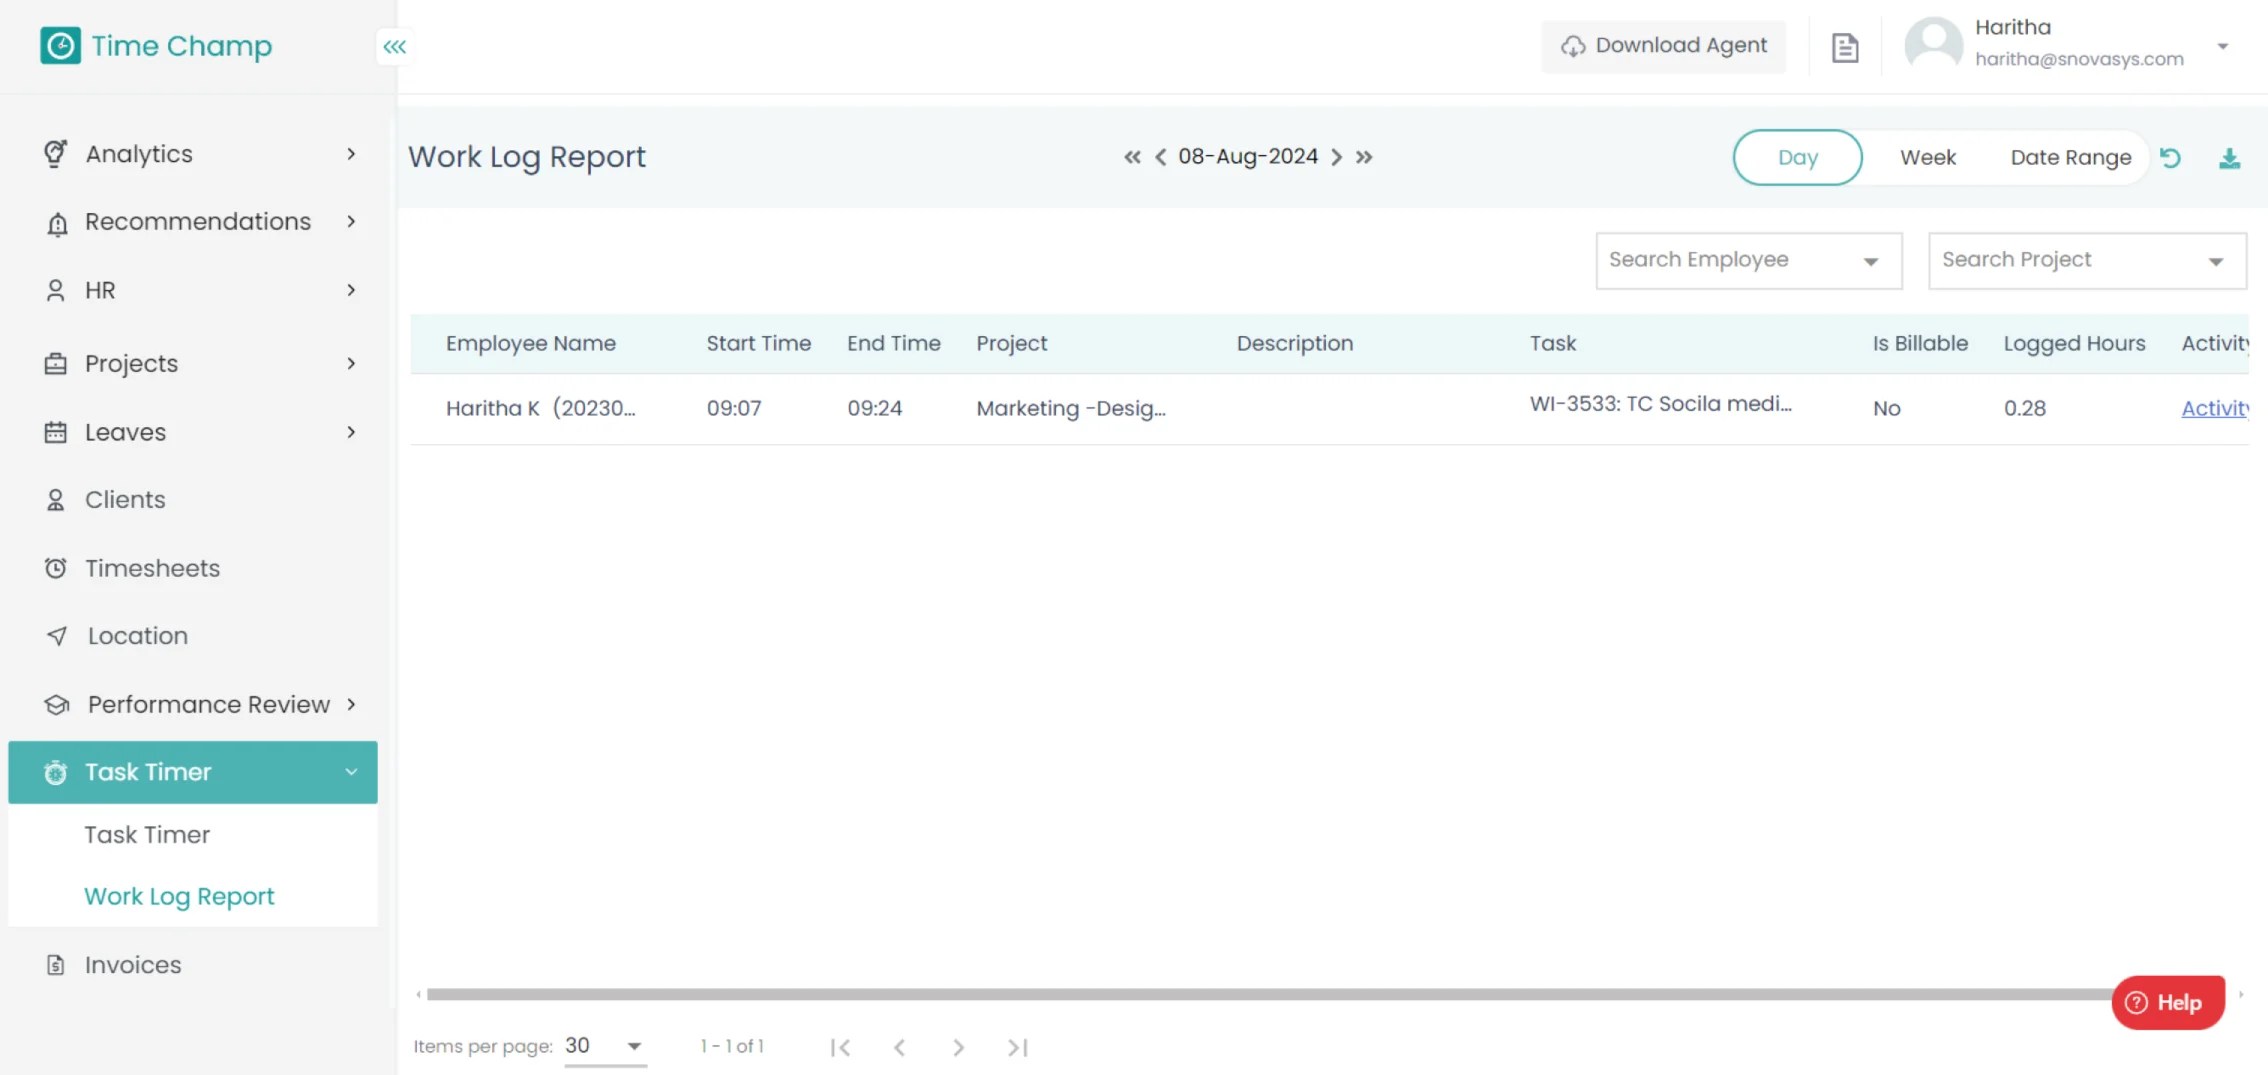Click the Haritha K employee cell
Image resolution: width=2268 pixels, height=1075 pixels.
540,408
